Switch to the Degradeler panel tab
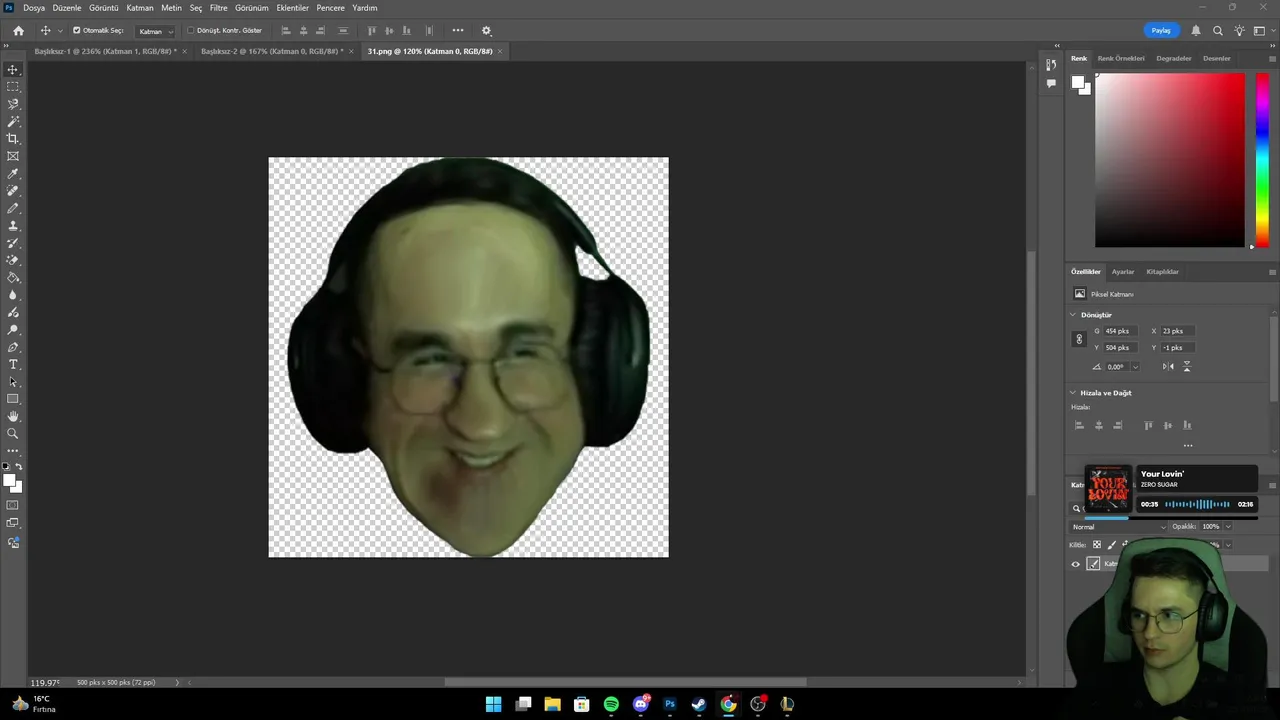Viewport: 1280px width, 720px height. coord(1174,58)
